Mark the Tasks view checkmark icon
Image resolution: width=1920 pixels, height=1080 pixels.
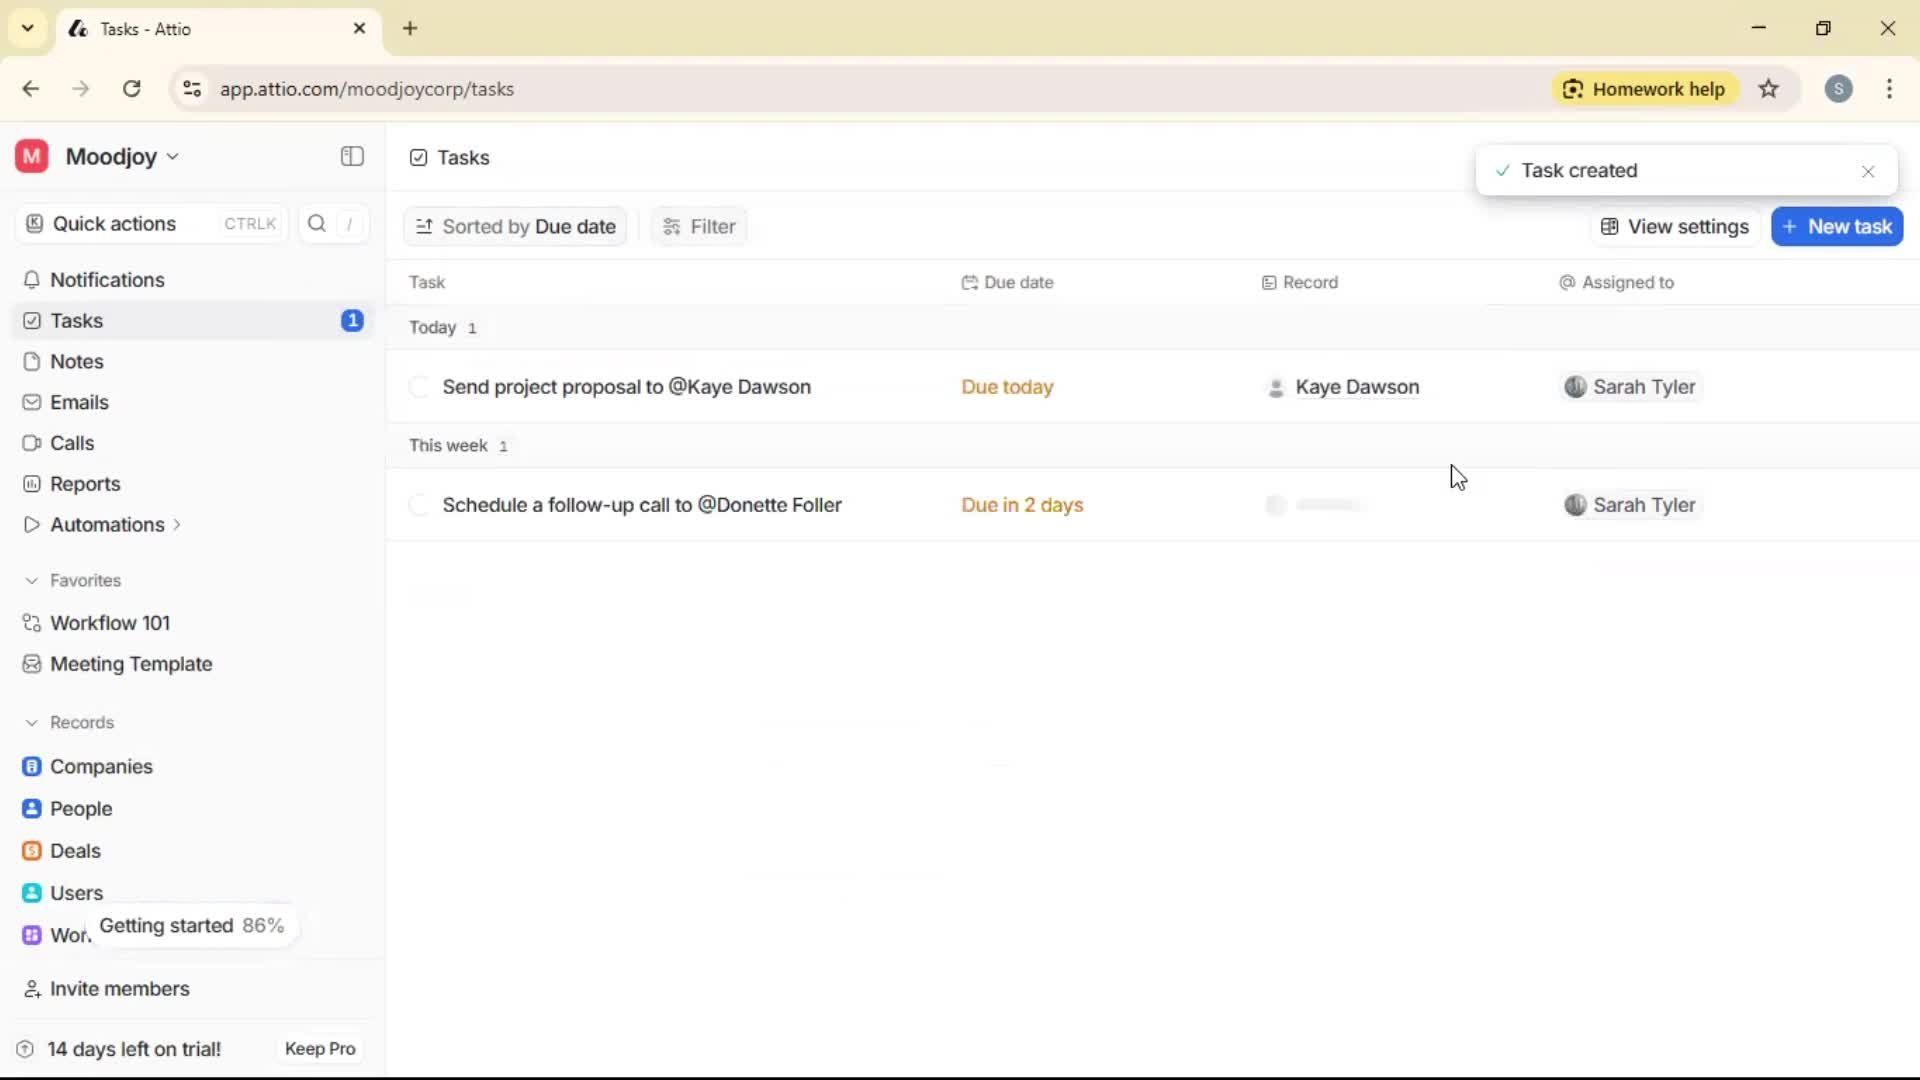(418, 157)
